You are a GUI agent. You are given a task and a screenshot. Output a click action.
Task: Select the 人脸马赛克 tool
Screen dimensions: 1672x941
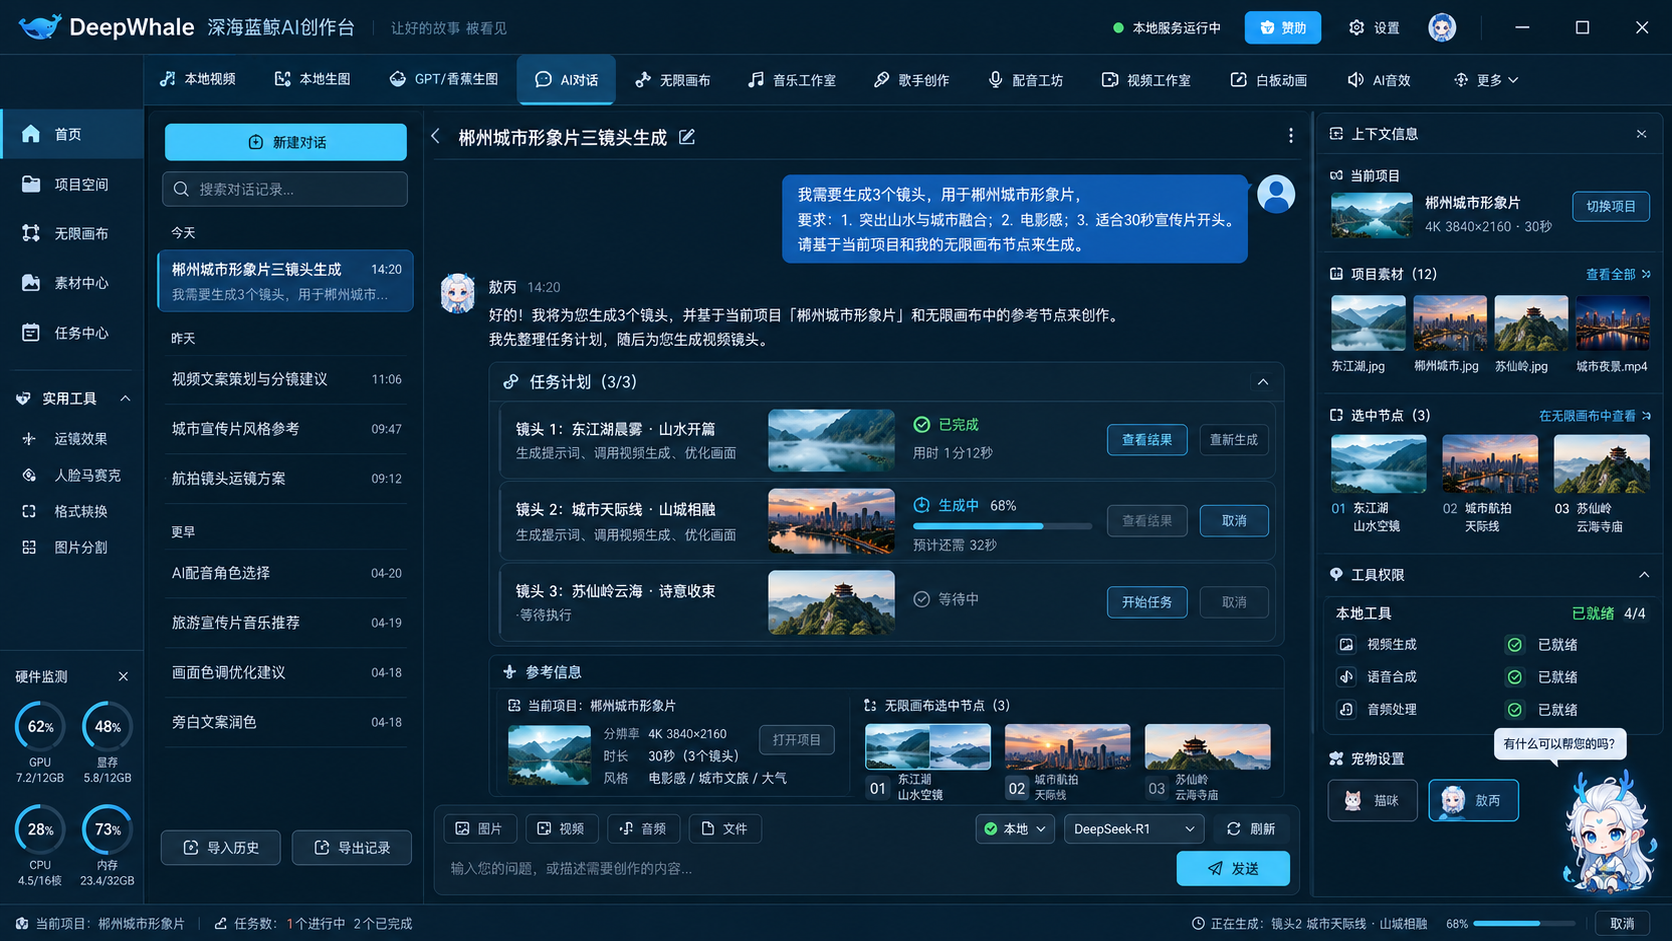72,476
